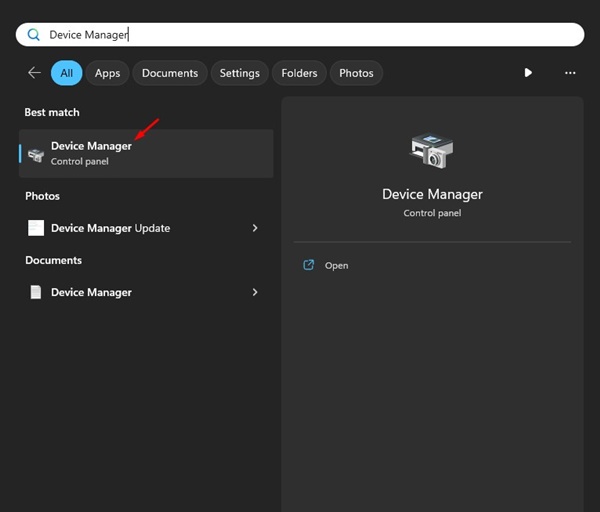The height and width of the screenshot is (512, 600).
Task: Click the Device Manager Update photo thumbnail icon
Action: point(36,228)
